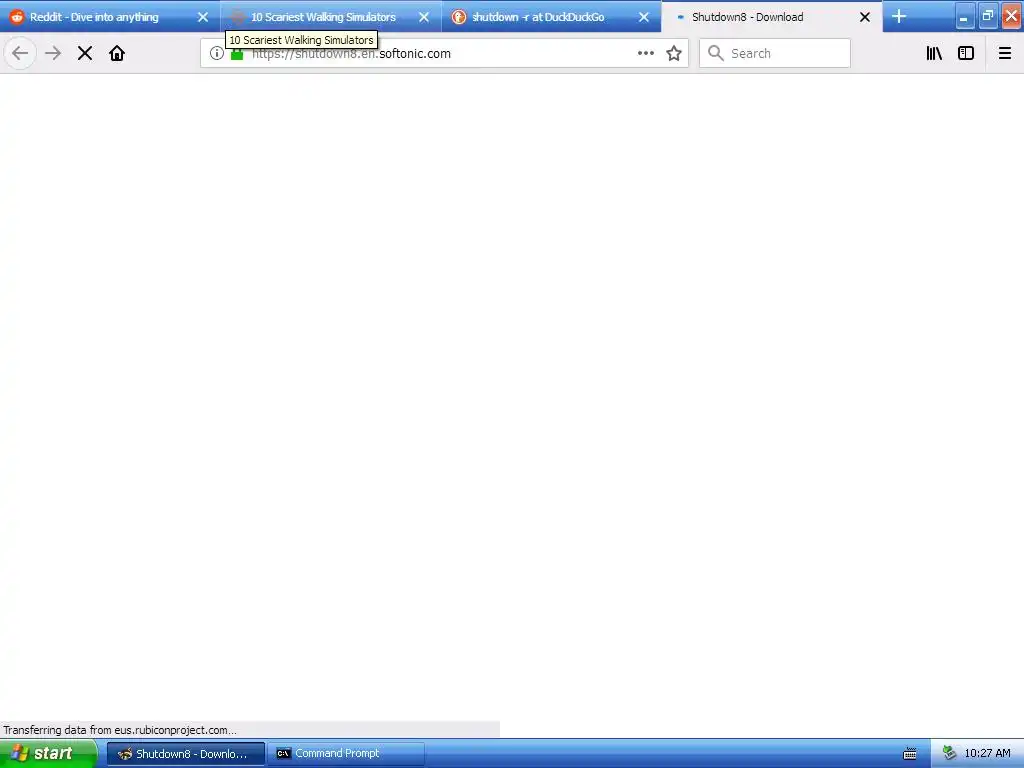Click the magnifier icon in the search box
Screen dimensions: 1024x768
click(716, 53)
